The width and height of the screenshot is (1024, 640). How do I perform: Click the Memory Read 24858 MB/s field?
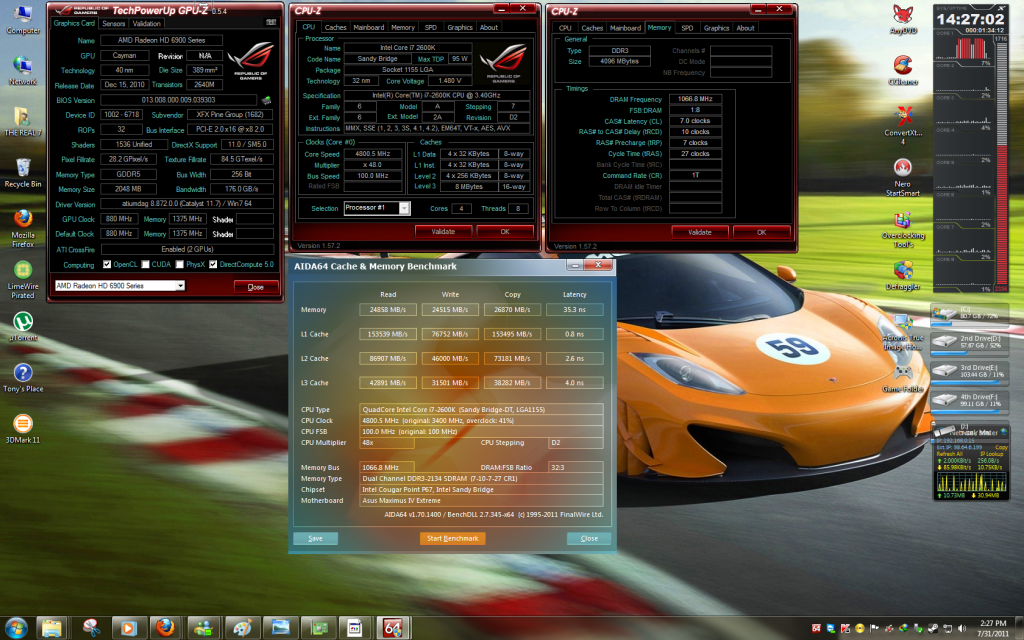[388, 310]
